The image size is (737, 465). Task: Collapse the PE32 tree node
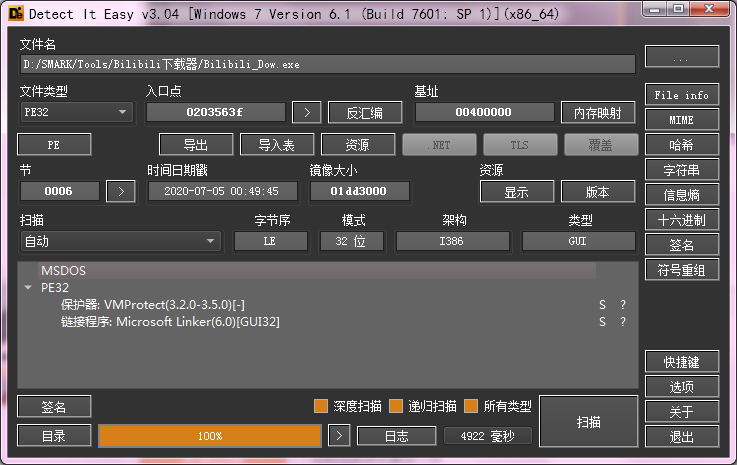[x=28, y=287]
